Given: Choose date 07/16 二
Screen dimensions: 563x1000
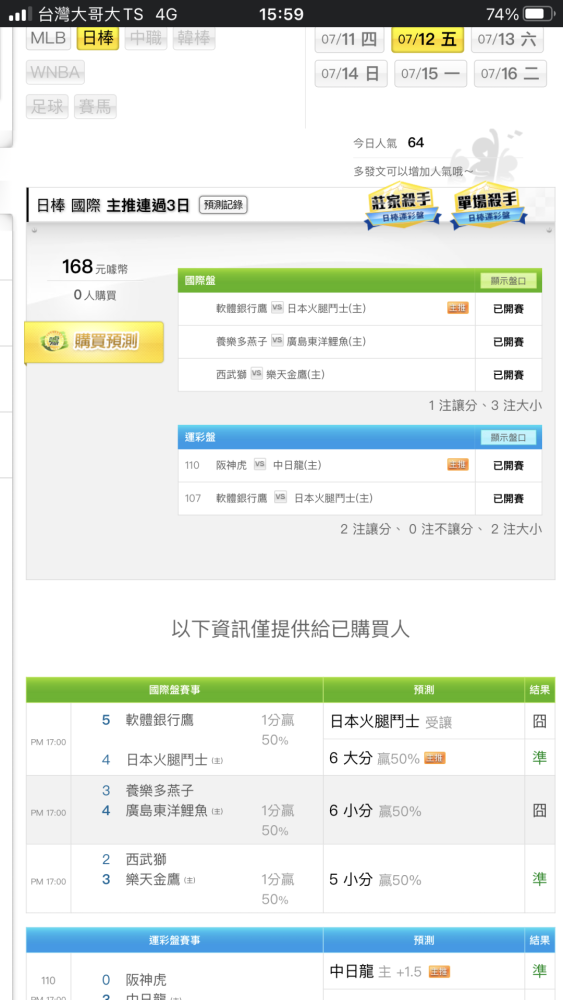Looking at the screenshot, I should point(510,73).
